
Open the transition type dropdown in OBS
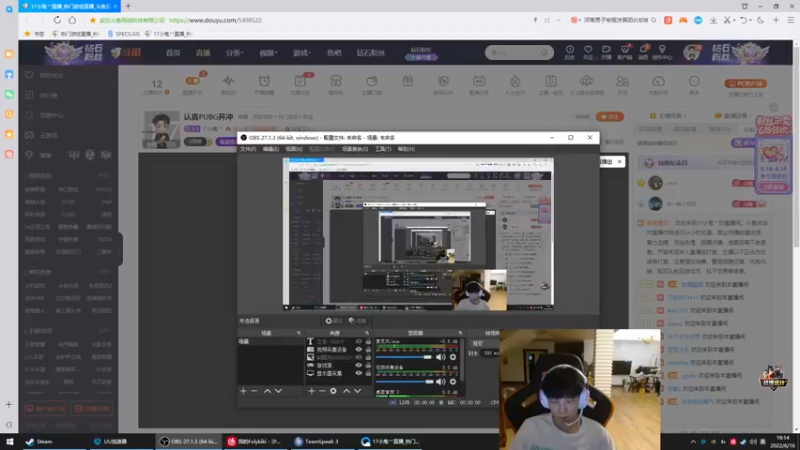(x=485, y=343)
